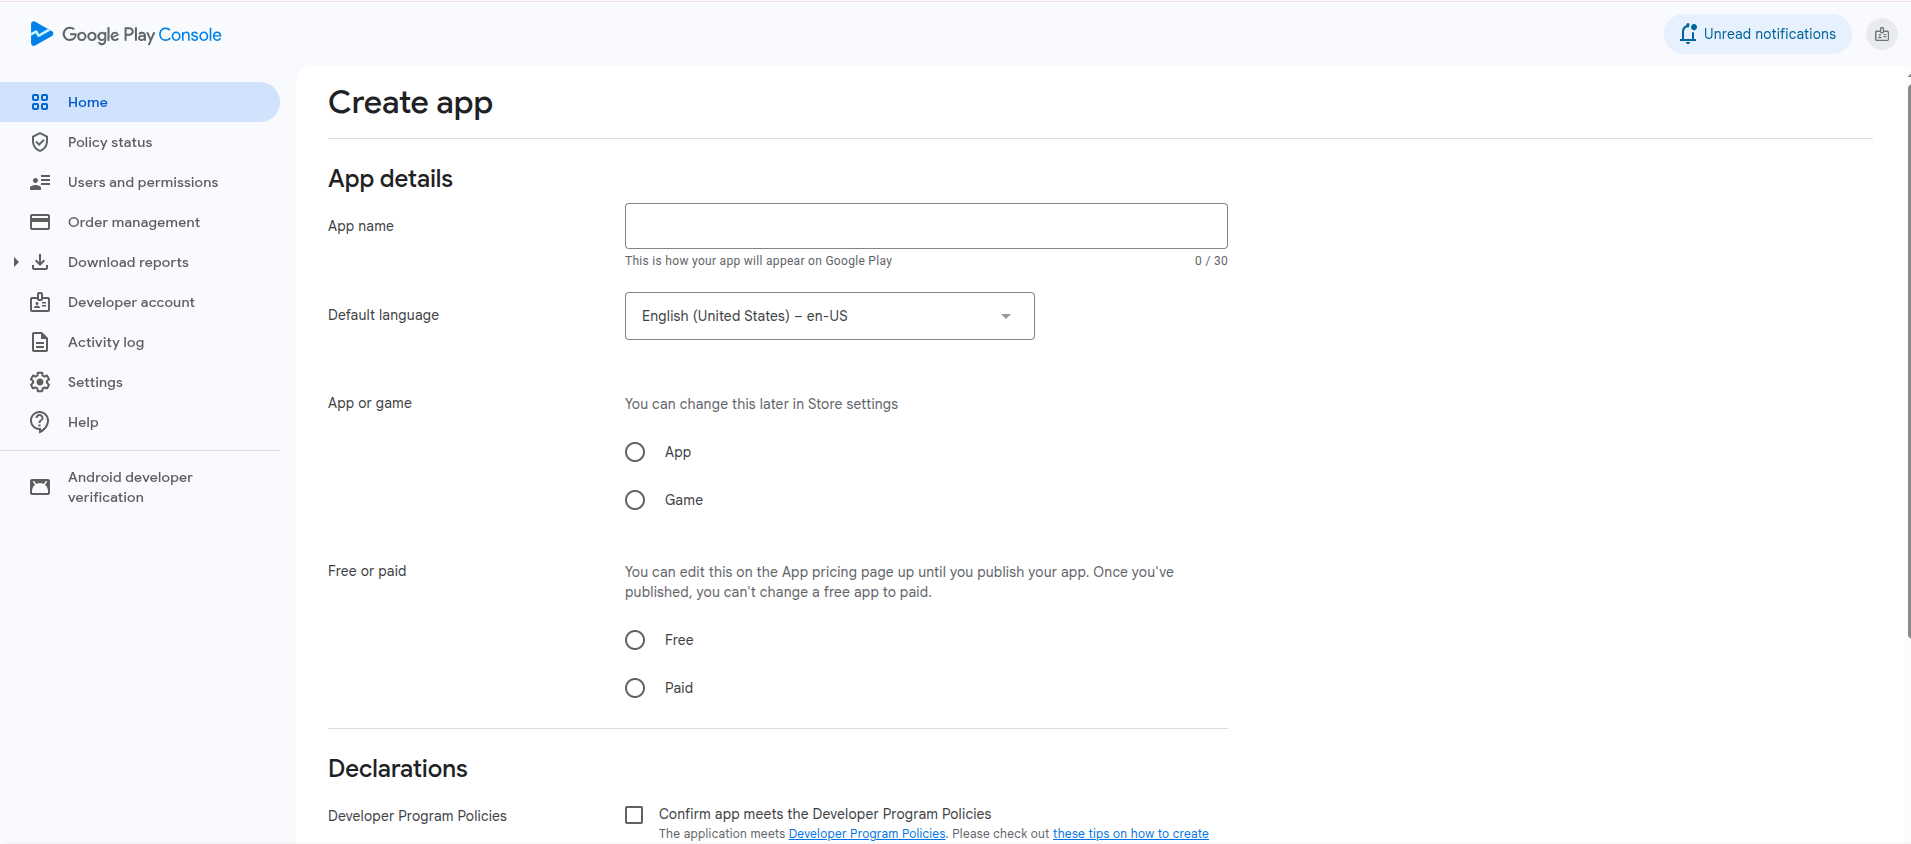Click the Unread notifications button
Screen dimensions: 1911x844
pyautogui.click(x=1757, y=34)
